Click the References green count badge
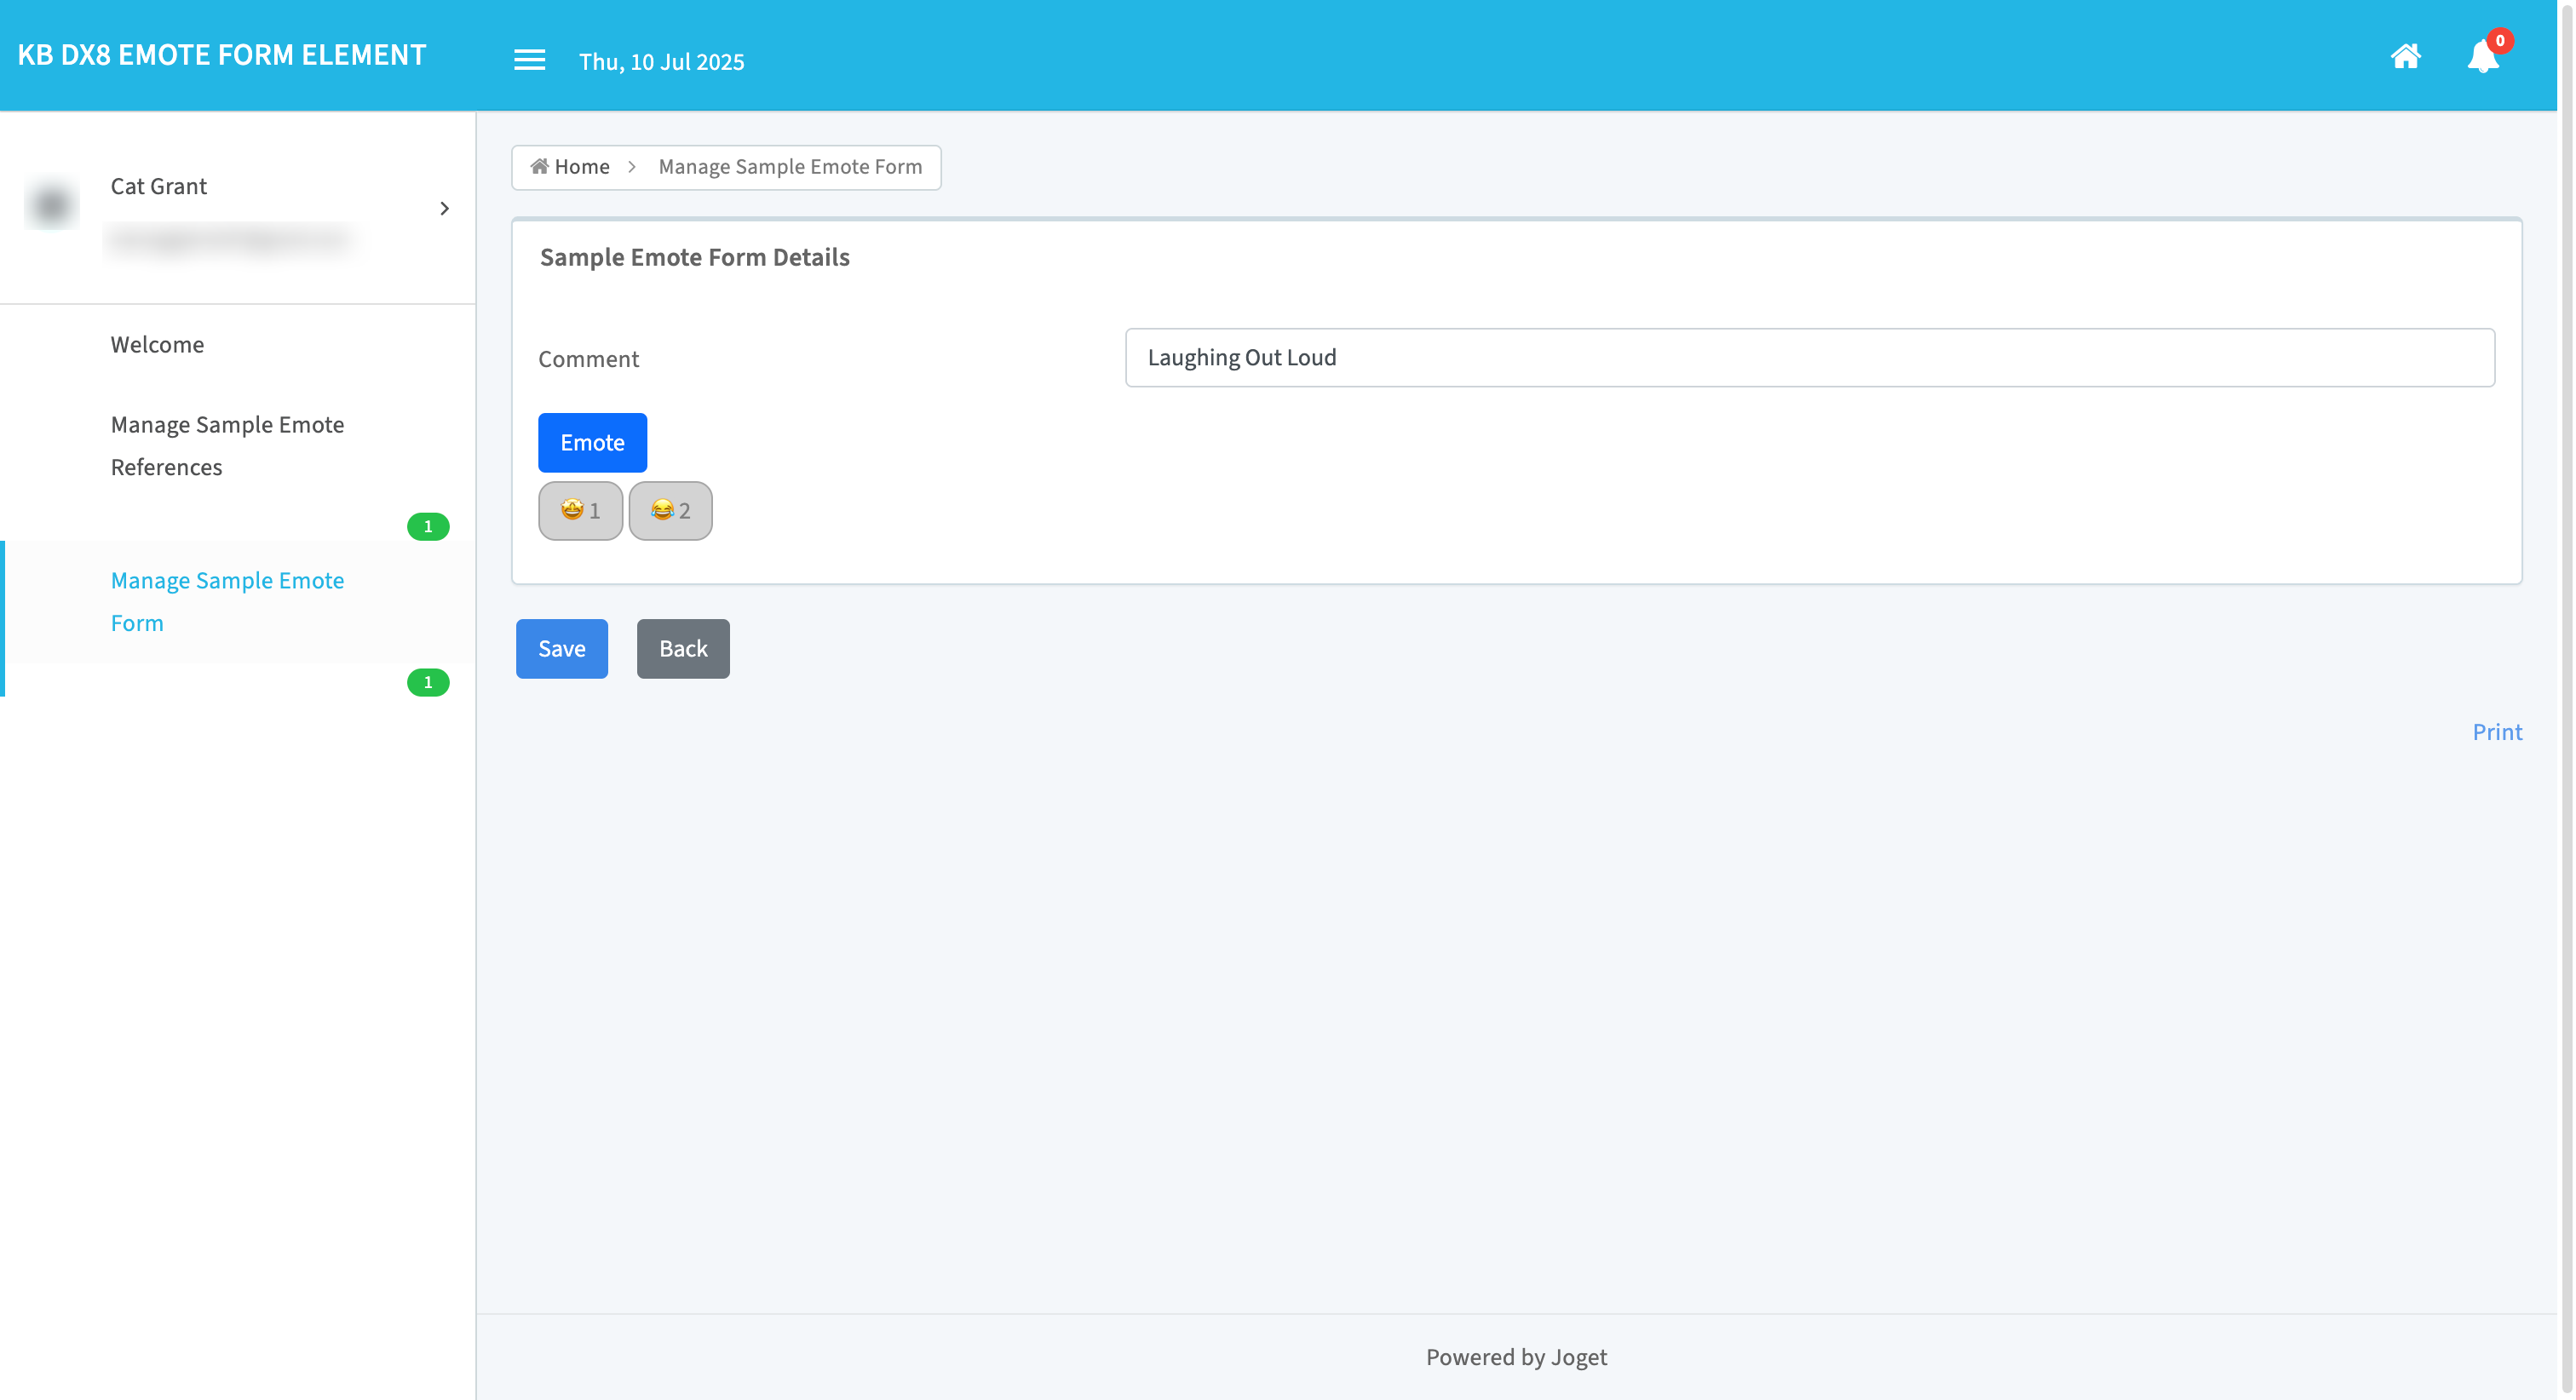2576x1400 pixels. [428, 526]
